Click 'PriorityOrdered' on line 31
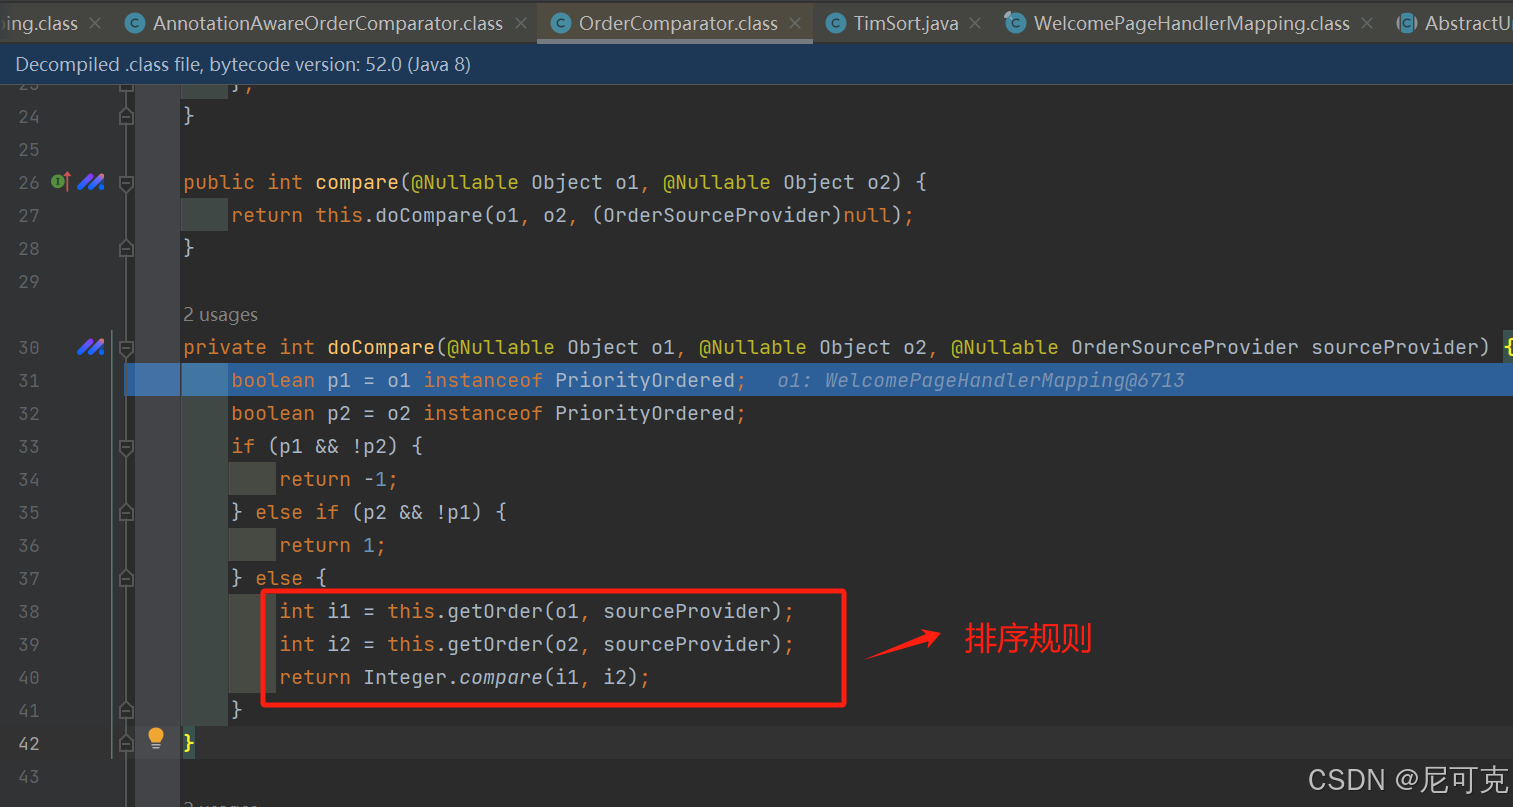Viewport: 1513px width, 807px height. click(645, 380)
